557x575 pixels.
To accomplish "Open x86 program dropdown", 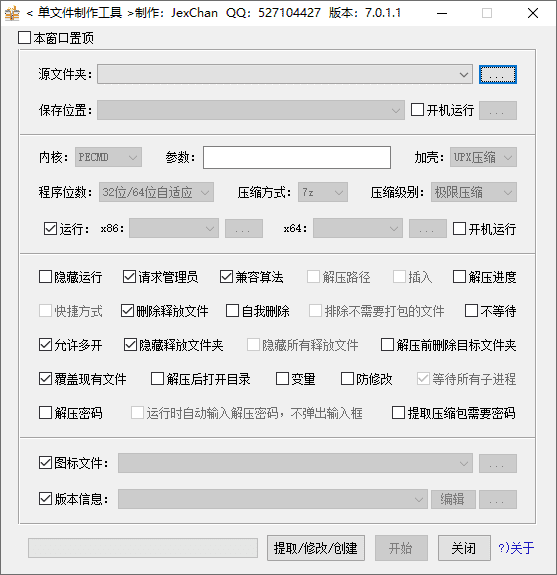I will point(174,228).
